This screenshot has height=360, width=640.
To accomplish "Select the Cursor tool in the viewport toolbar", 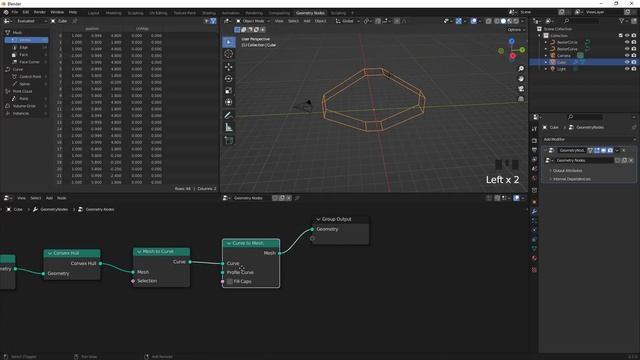I will coord(229,54).
